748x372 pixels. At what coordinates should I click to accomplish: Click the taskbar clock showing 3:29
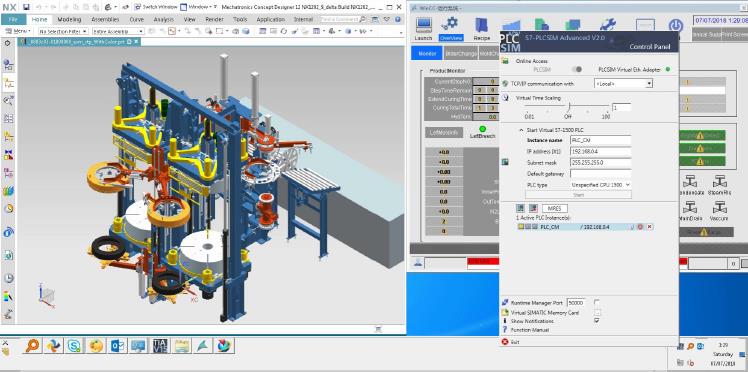click(722, 344)
